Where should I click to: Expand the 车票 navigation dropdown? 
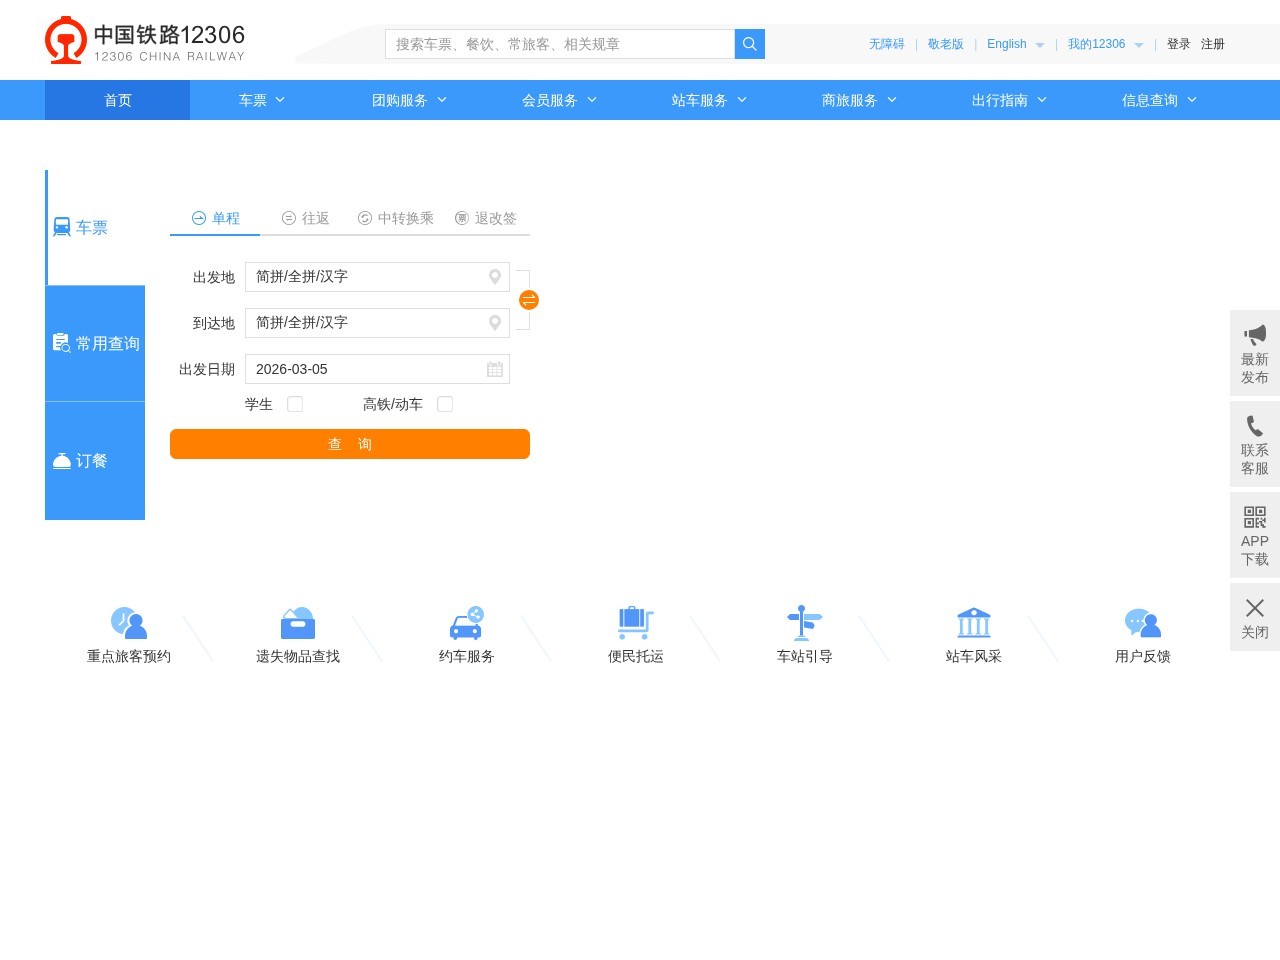pyautogui.click(x=262, y=100)
